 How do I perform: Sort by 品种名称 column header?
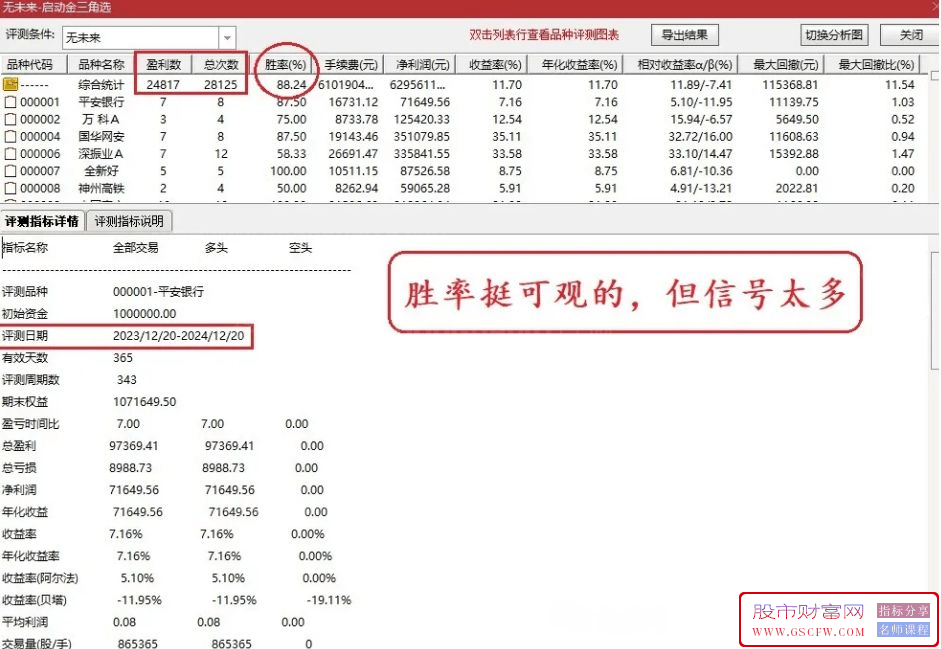(100, 64)
